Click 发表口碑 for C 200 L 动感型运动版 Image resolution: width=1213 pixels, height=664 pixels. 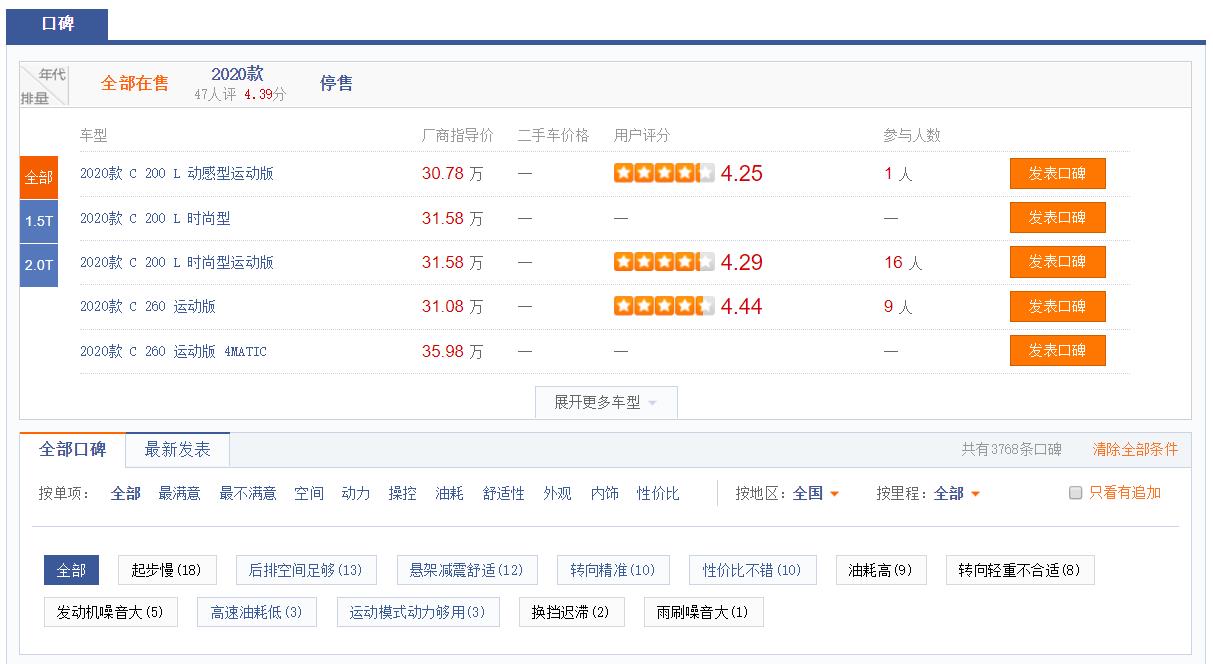tap(1057, 173)
